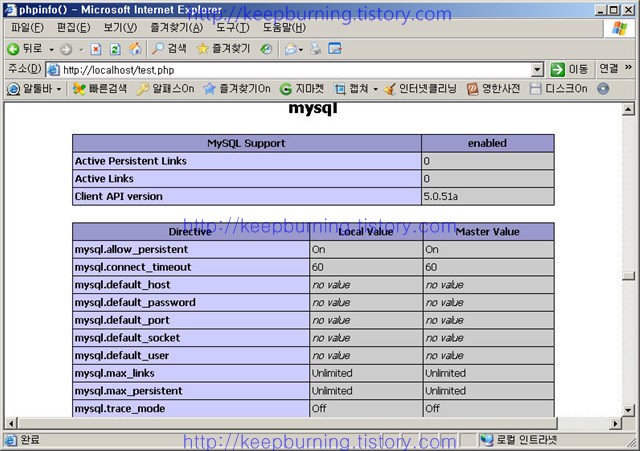The width and height of the screenshot is (640, 451).
Task: Click the mysql.max_links directive cell
Action: [x=191, y=373]
